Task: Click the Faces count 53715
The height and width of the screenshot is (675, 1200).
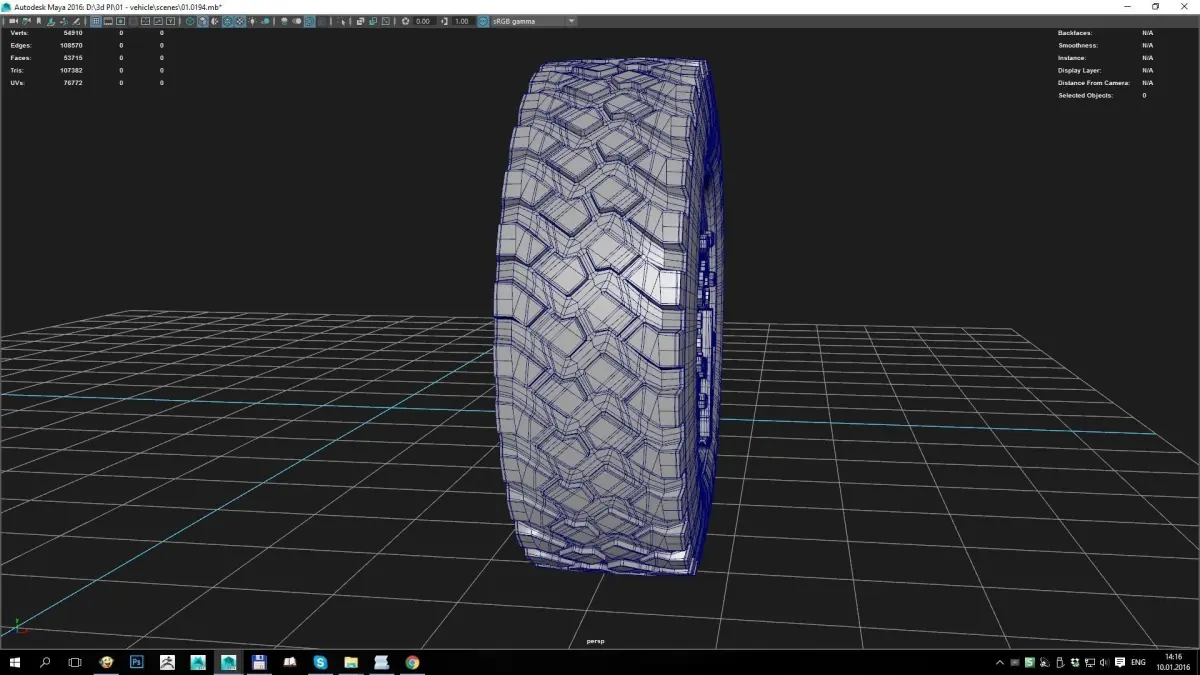Action: [x=73, y=58]
